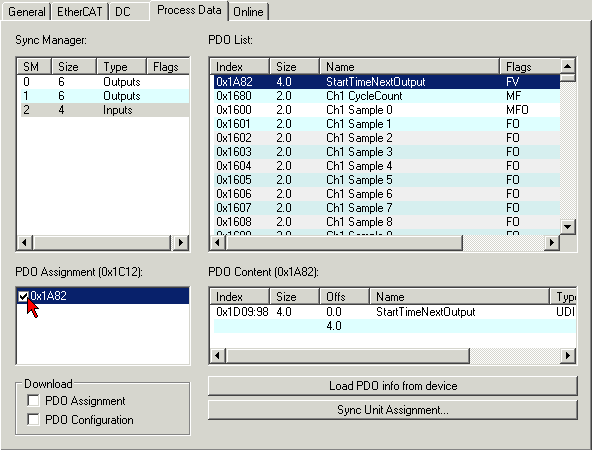592x450 pixels.
Task: Click Size column header in Sync Manager
Action: tap(74, 66)
